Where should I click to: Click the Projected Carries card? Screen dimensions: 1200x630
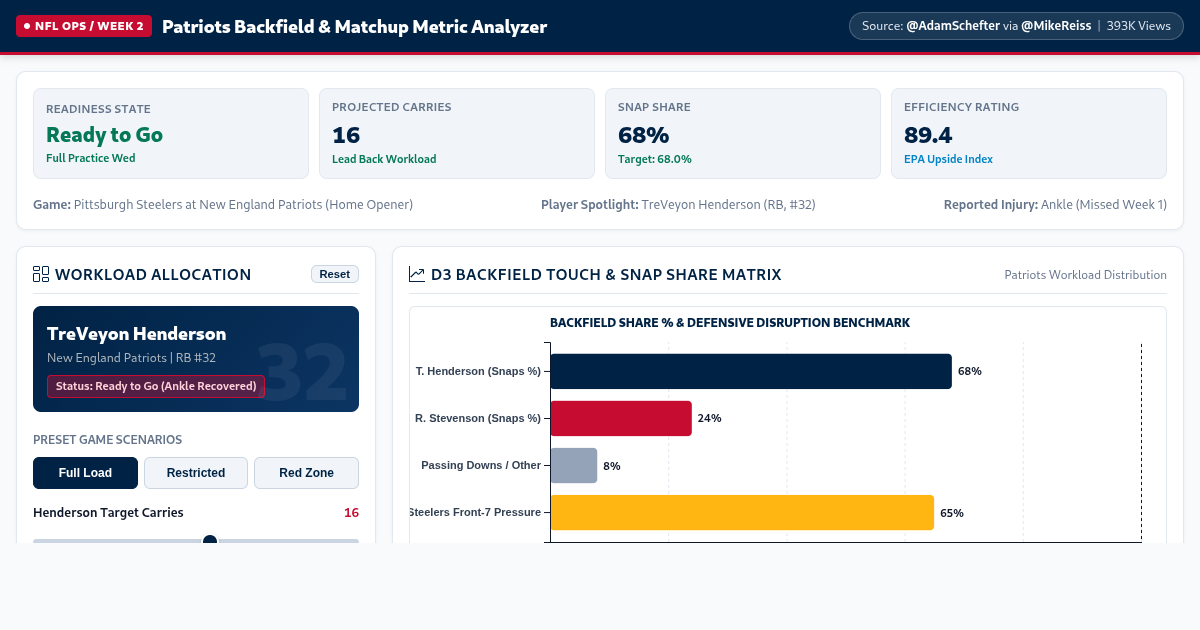[x=457, y=133]
